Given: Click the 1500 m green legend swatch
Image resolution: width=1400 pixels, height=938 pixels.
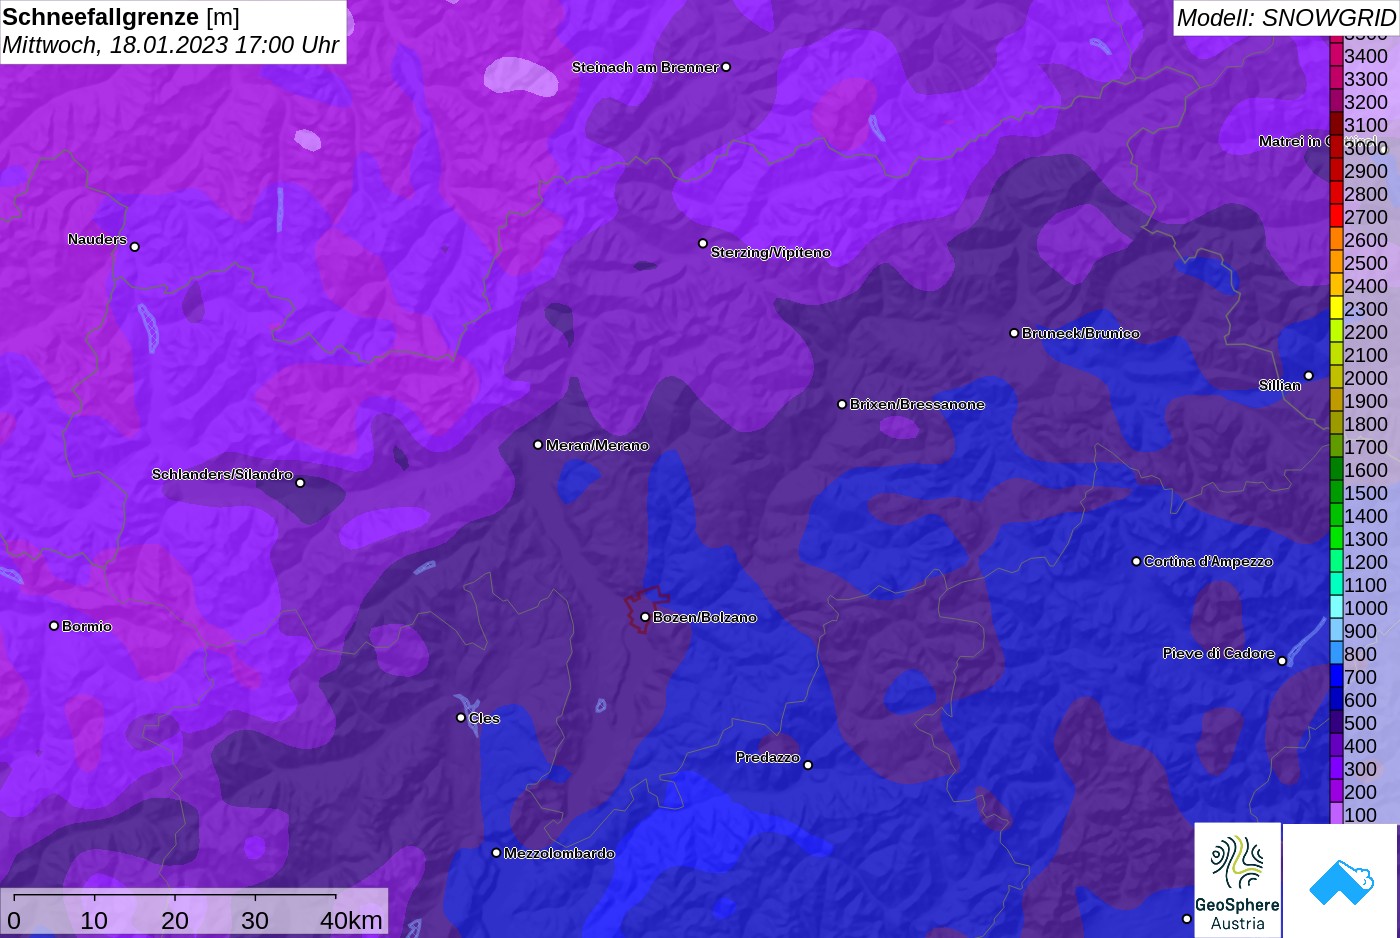Looking at the screenshot, I should 1336,492.
